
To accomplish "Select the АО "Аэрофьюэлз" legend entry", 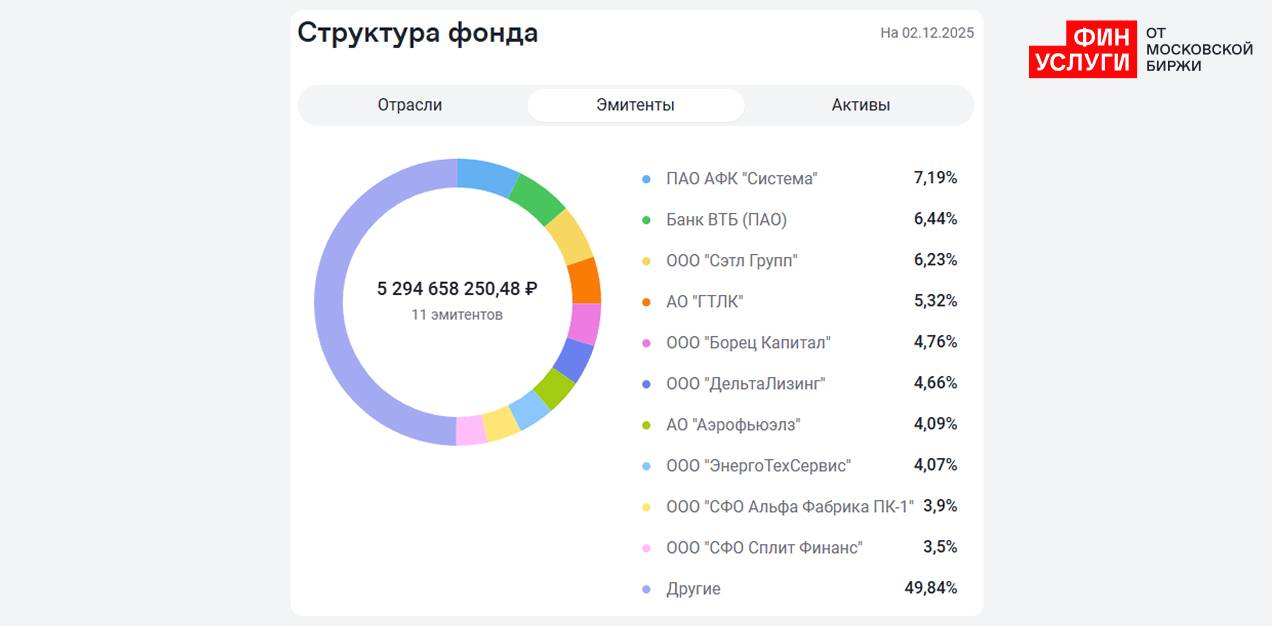I will point(733,425).
